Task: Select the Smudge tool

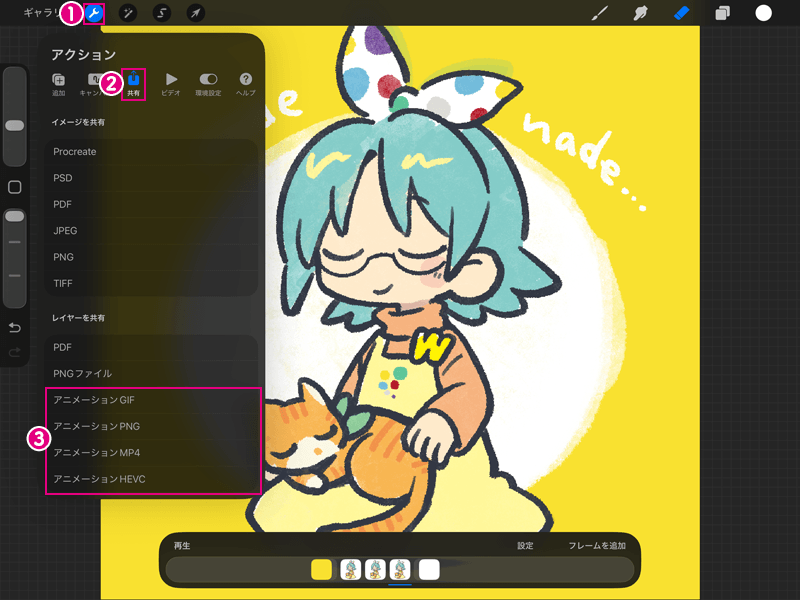Action: (x=641, y=13)
